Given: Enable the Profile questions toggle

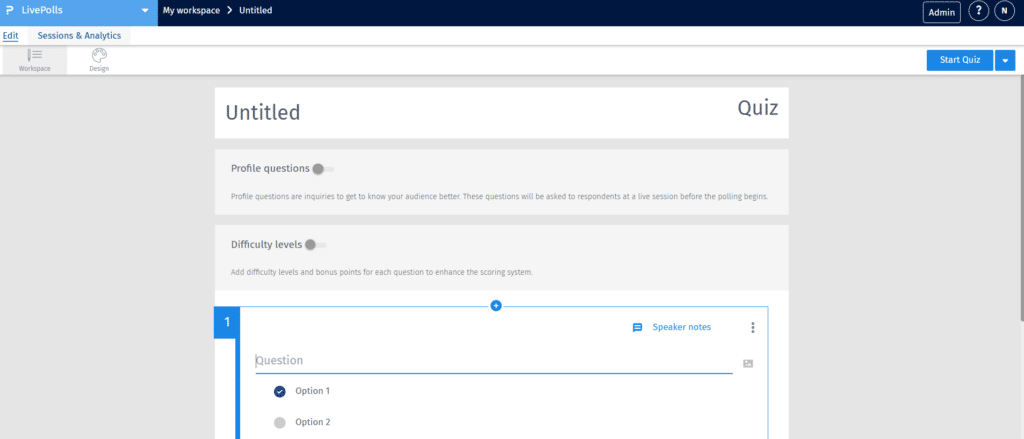Looking at the screenshot, I should 322,169.
